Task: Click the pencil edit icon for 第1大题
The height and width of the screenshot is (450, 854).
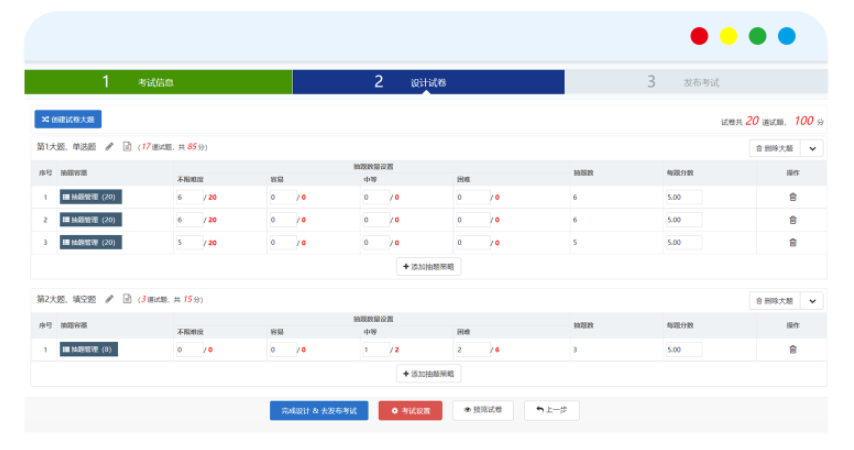Action: coord(109,147)
